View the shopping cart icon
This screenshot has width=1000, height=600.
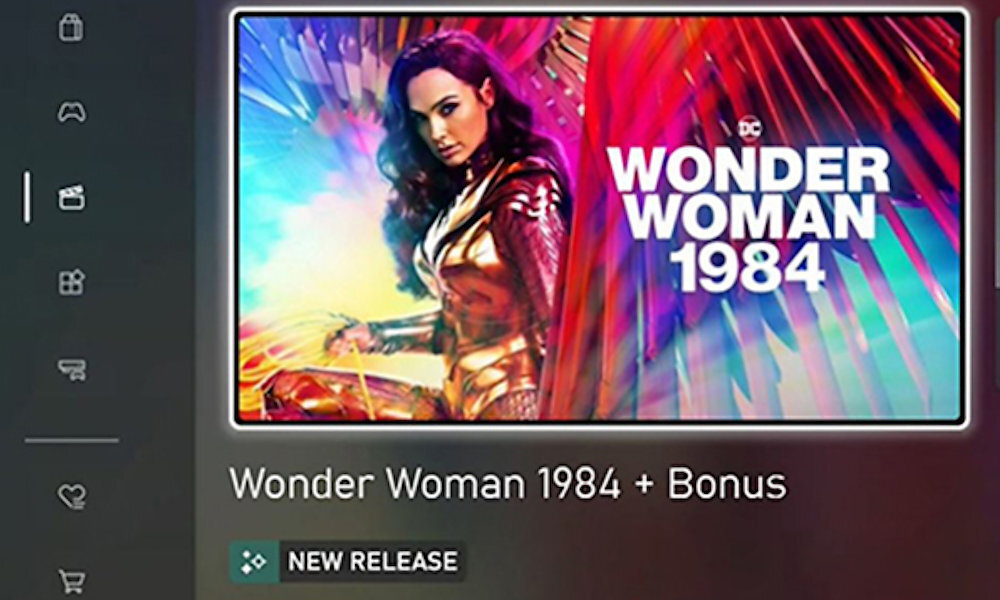pyautogui.click(x=71, y=581)
